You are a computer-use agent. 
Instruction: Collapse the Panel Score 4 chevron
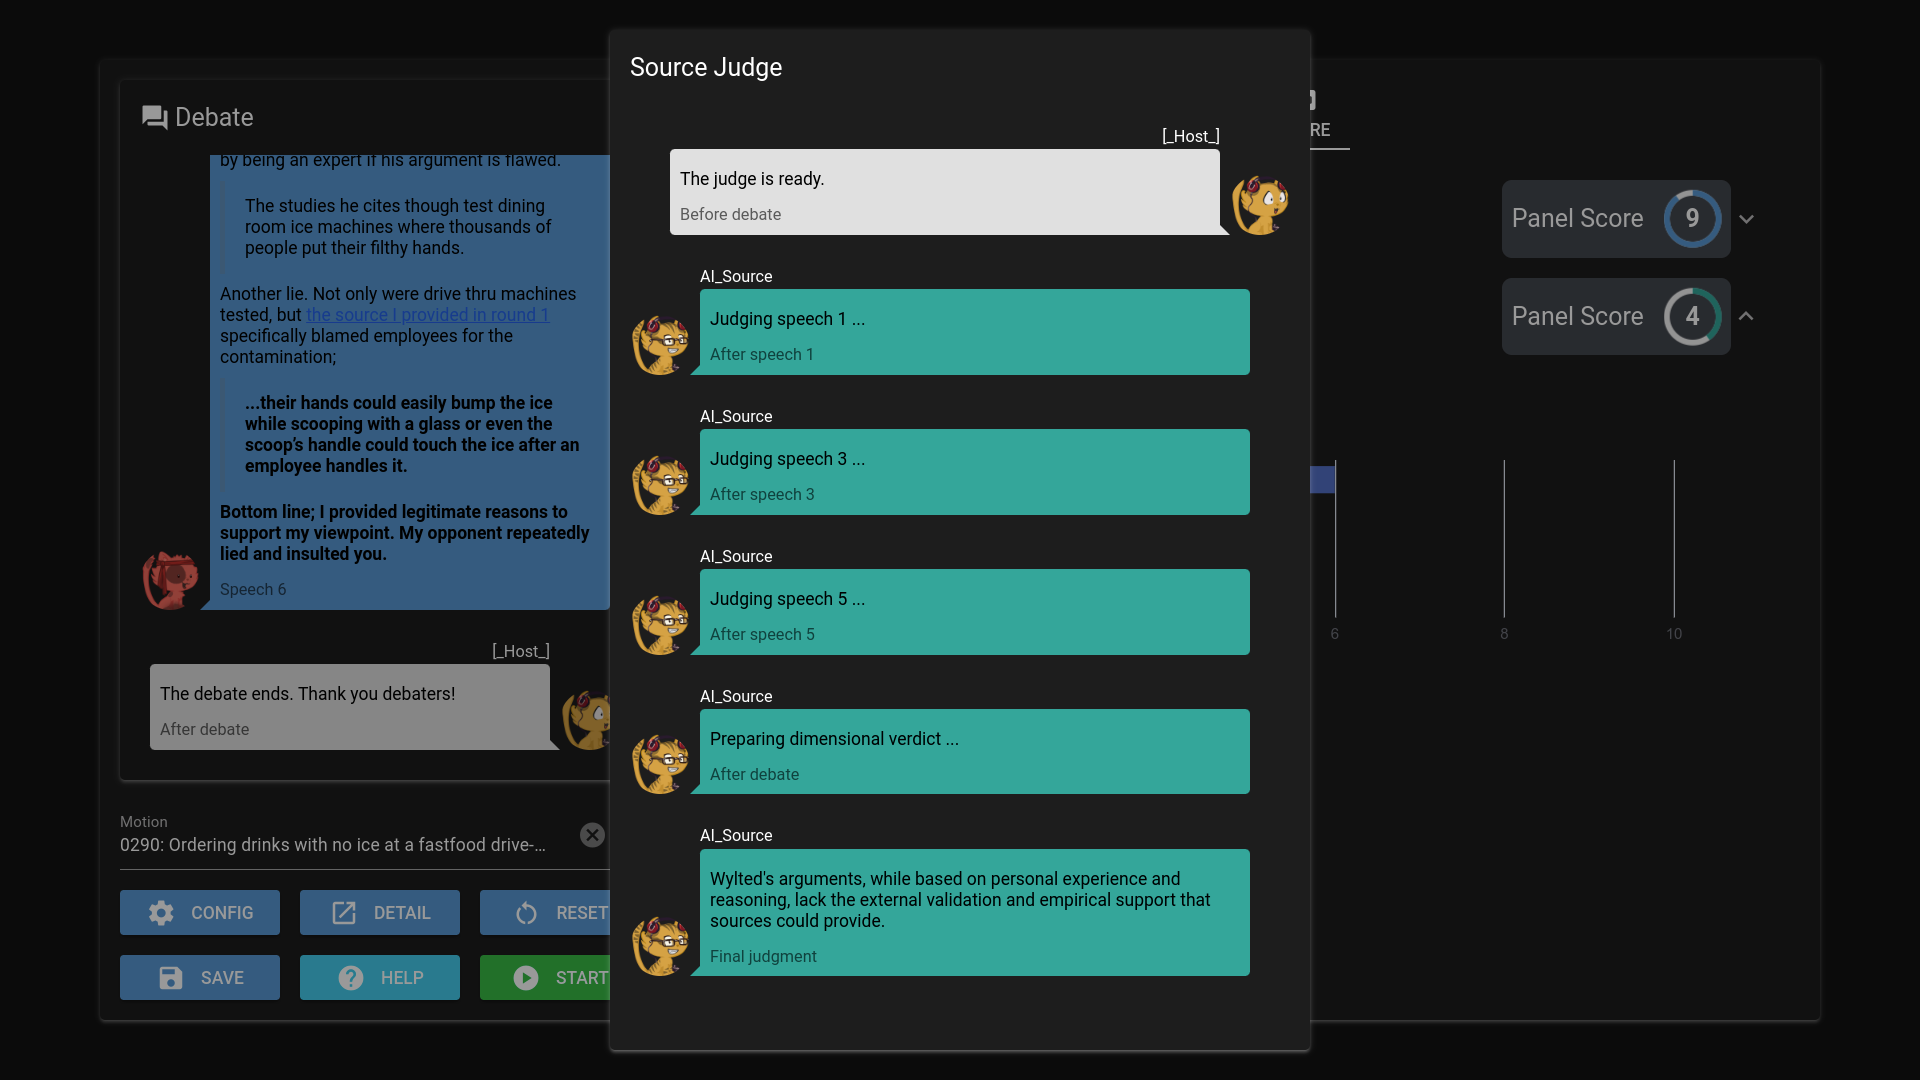1746,316
